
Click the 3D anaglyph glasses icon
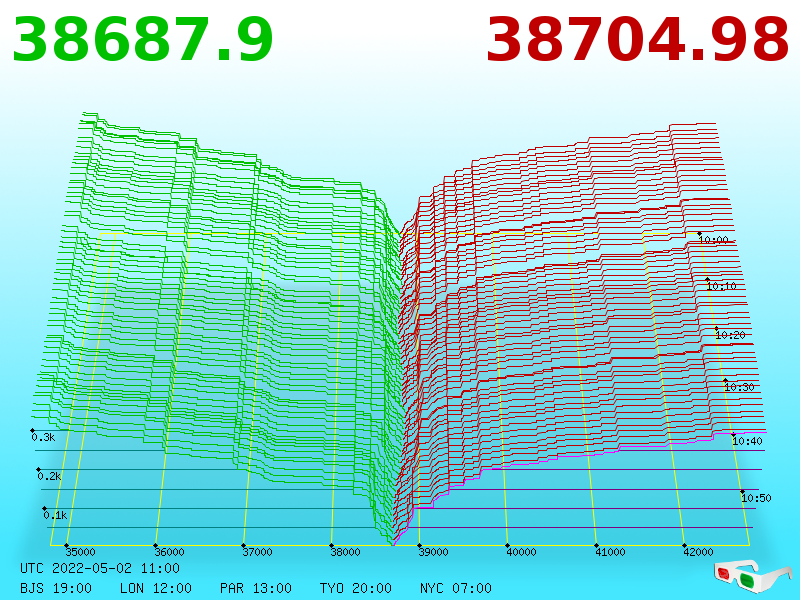click(x=753, y=576)
